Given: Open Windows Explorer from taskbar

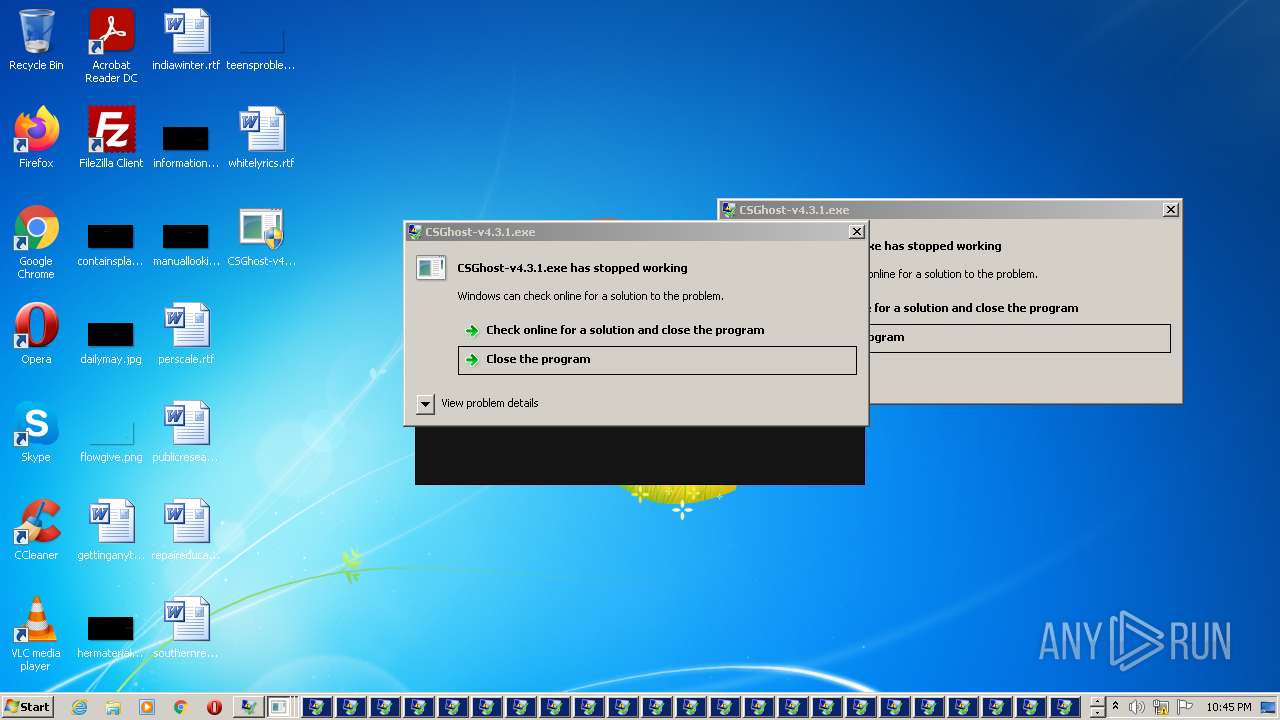Looking at the screenshot, I should tap(113, 707).
